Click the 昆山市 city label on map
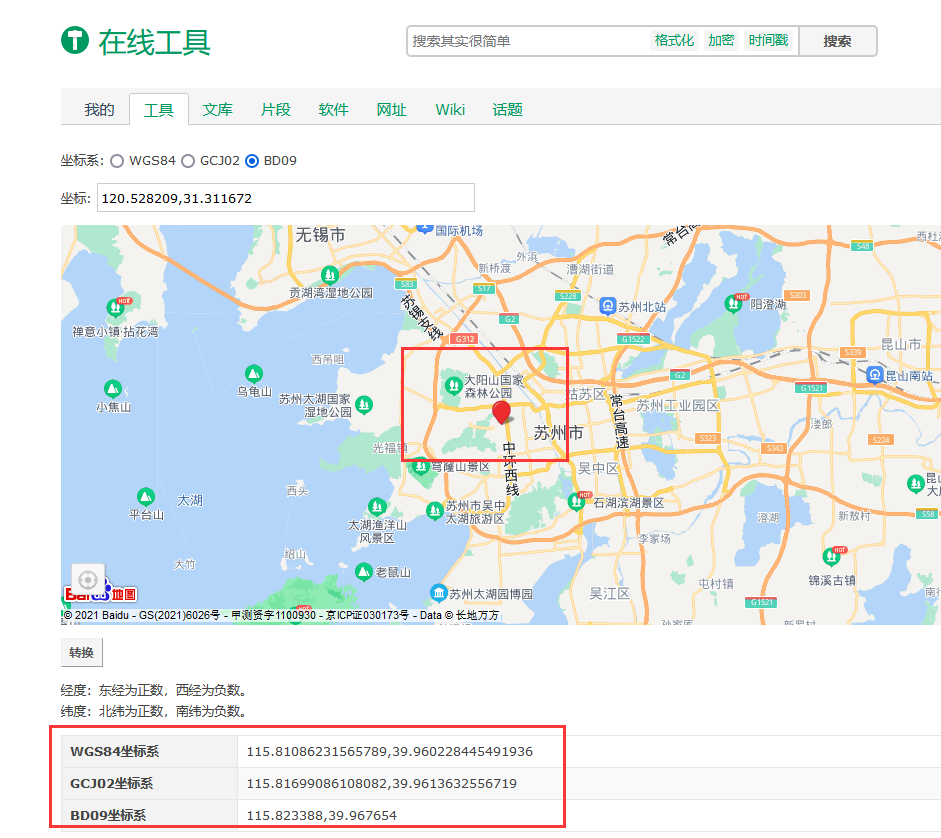This screenshot has width=941, height=838. (x=901, y=345)
